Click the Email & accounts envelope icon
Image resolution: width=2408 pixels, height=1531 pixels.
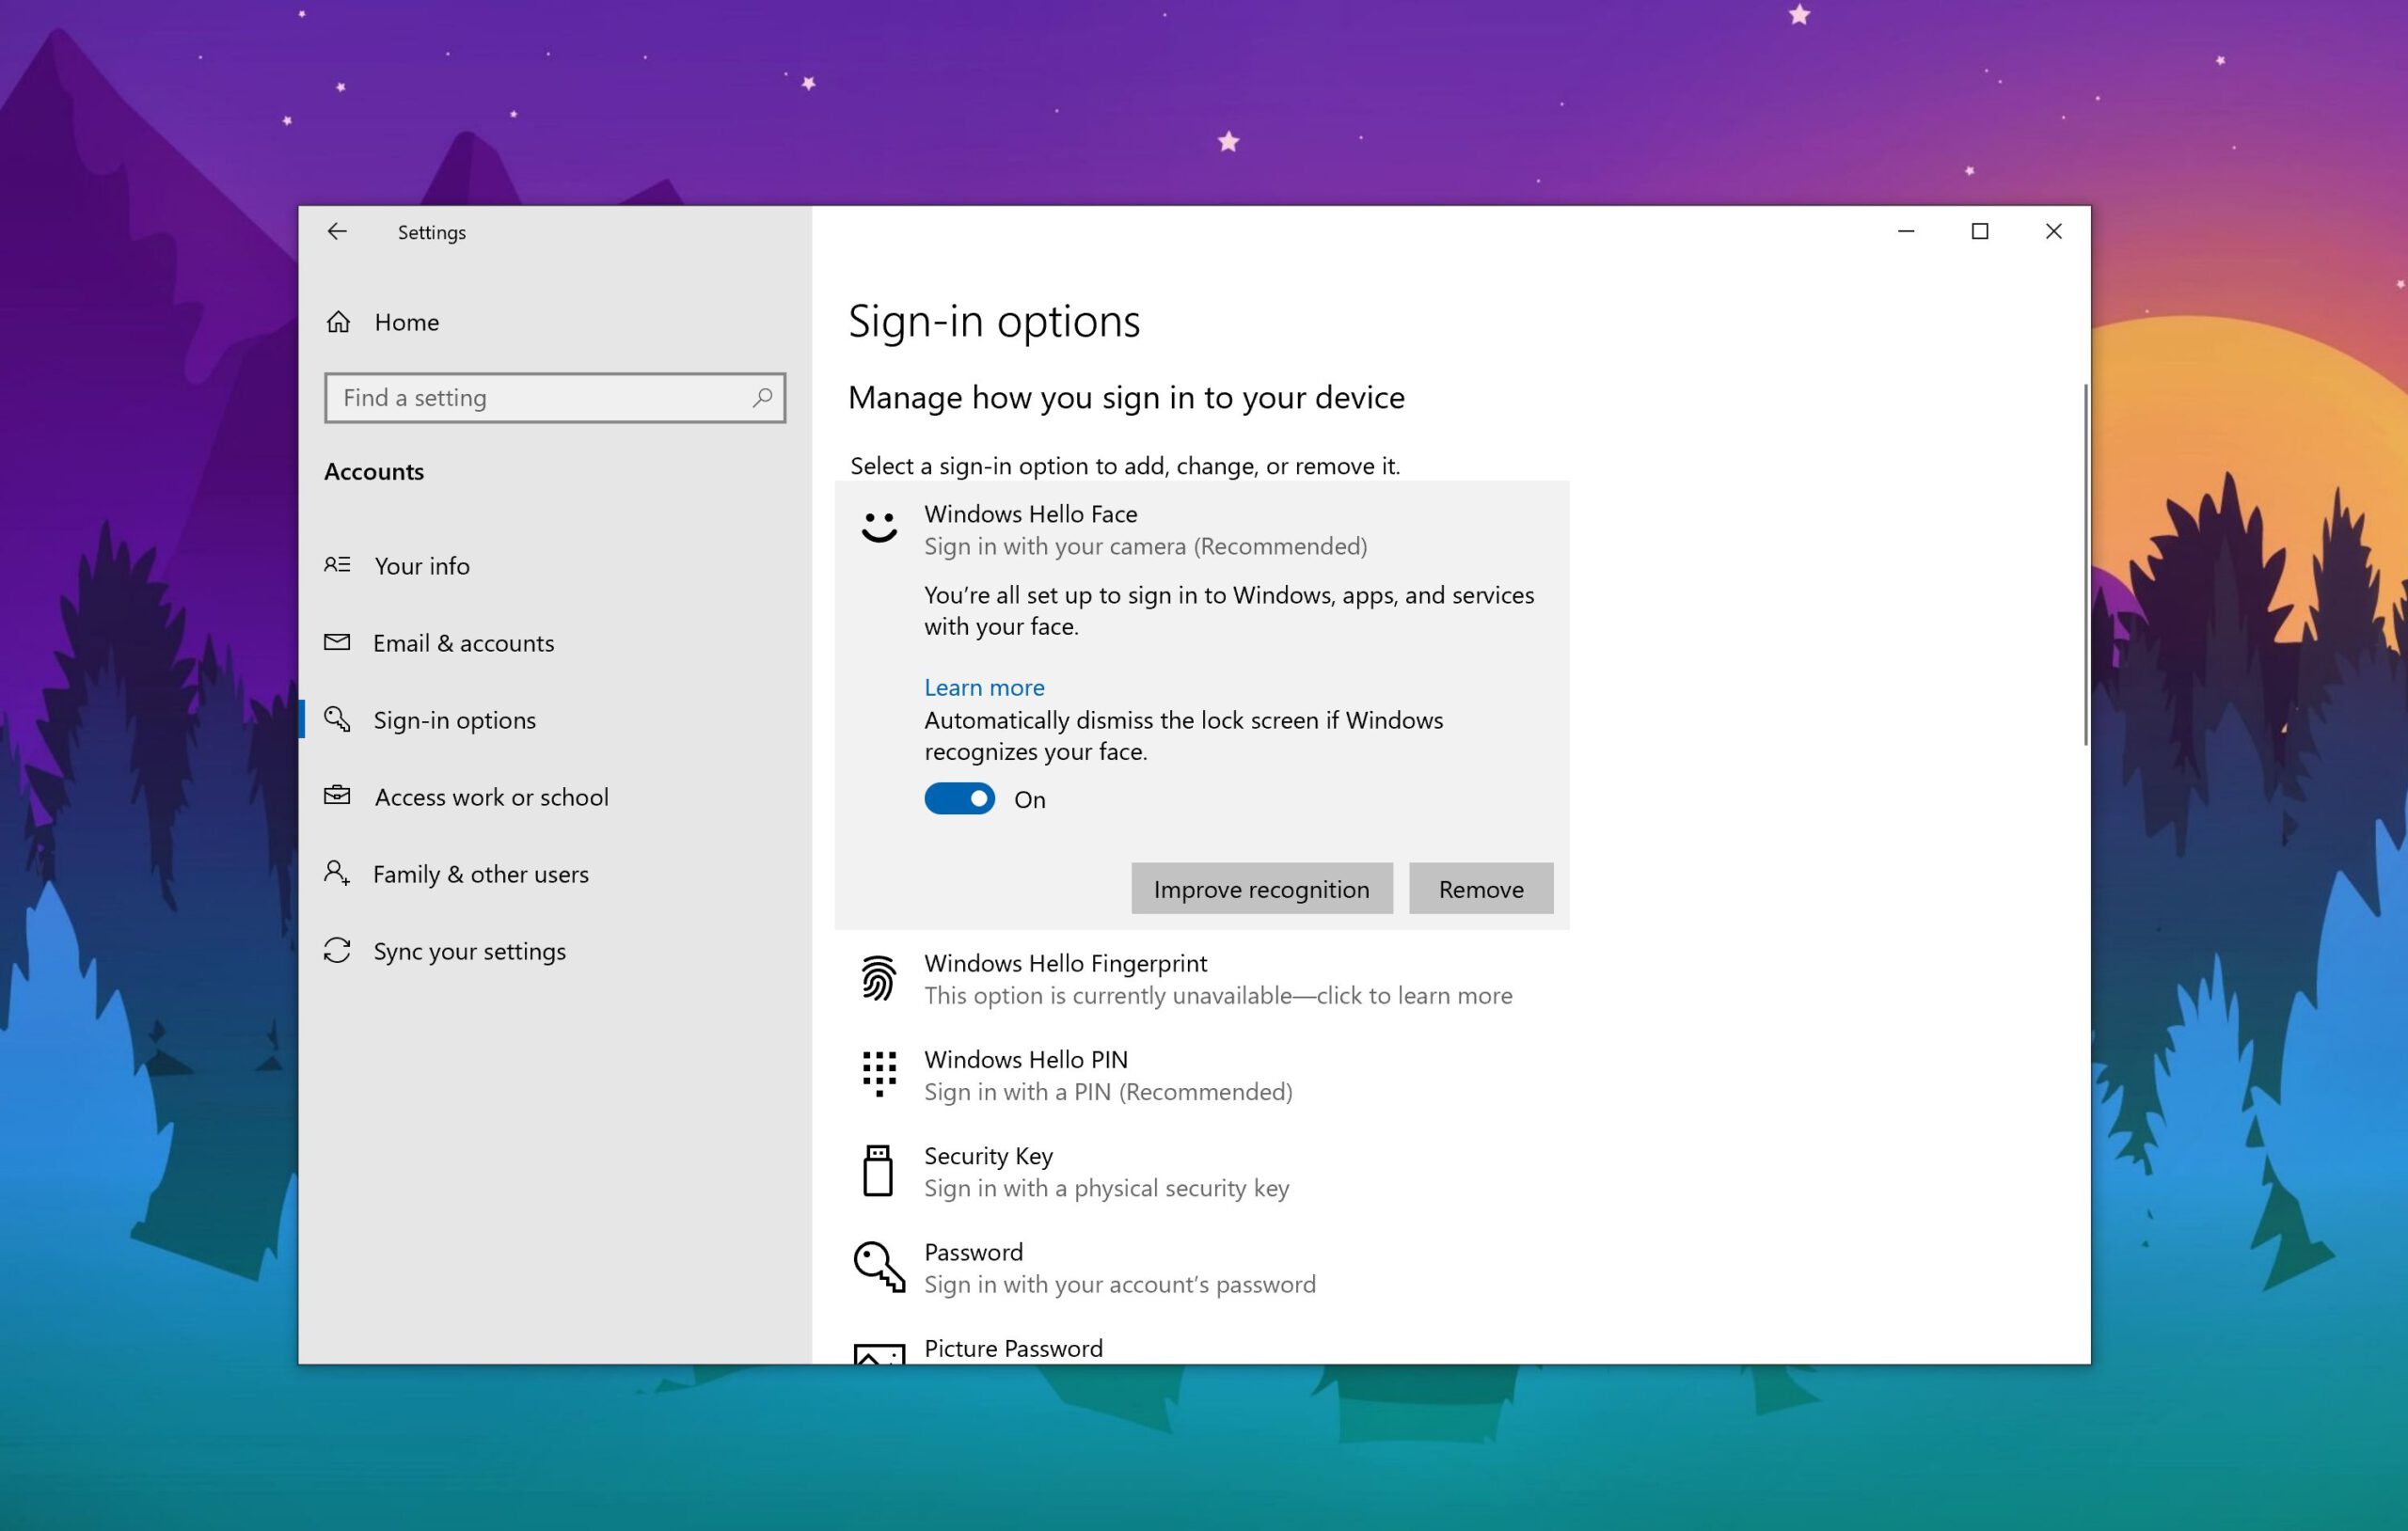(x=337, y=642)
